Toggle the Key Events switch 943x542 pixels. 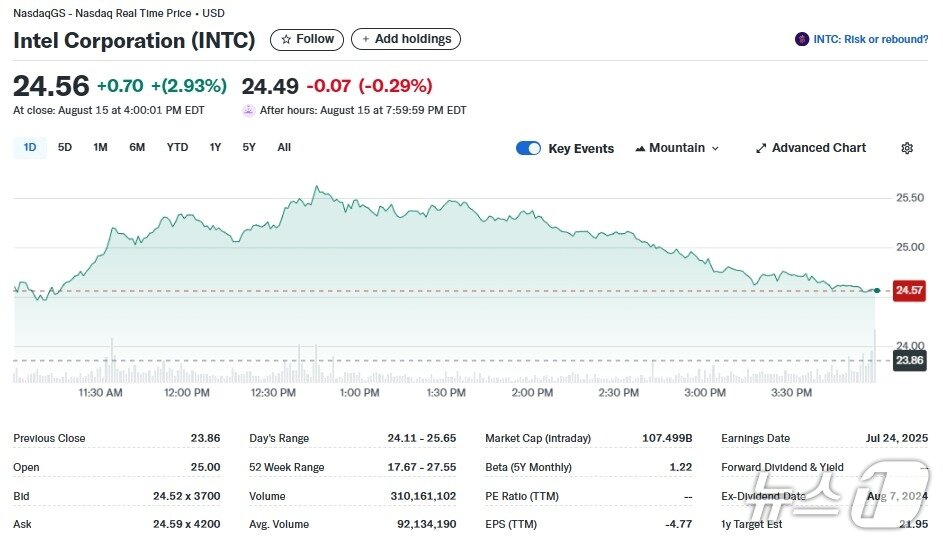[528, 148]
